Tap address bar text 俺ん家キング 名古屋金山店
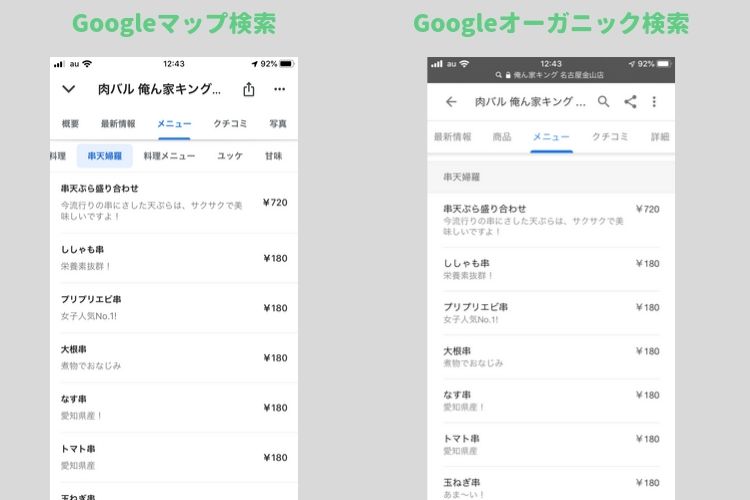The width and height of the screenshot is (750, 500). point(558,75)
